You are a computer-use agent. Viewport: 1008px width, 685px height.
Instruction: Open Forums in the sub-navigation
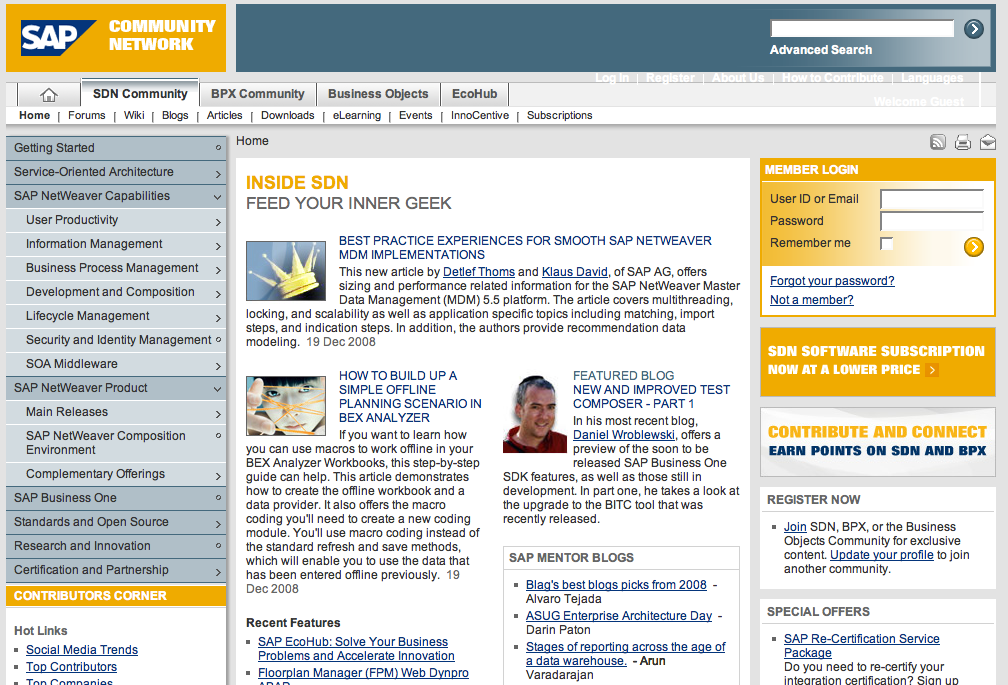coord(87,115)
